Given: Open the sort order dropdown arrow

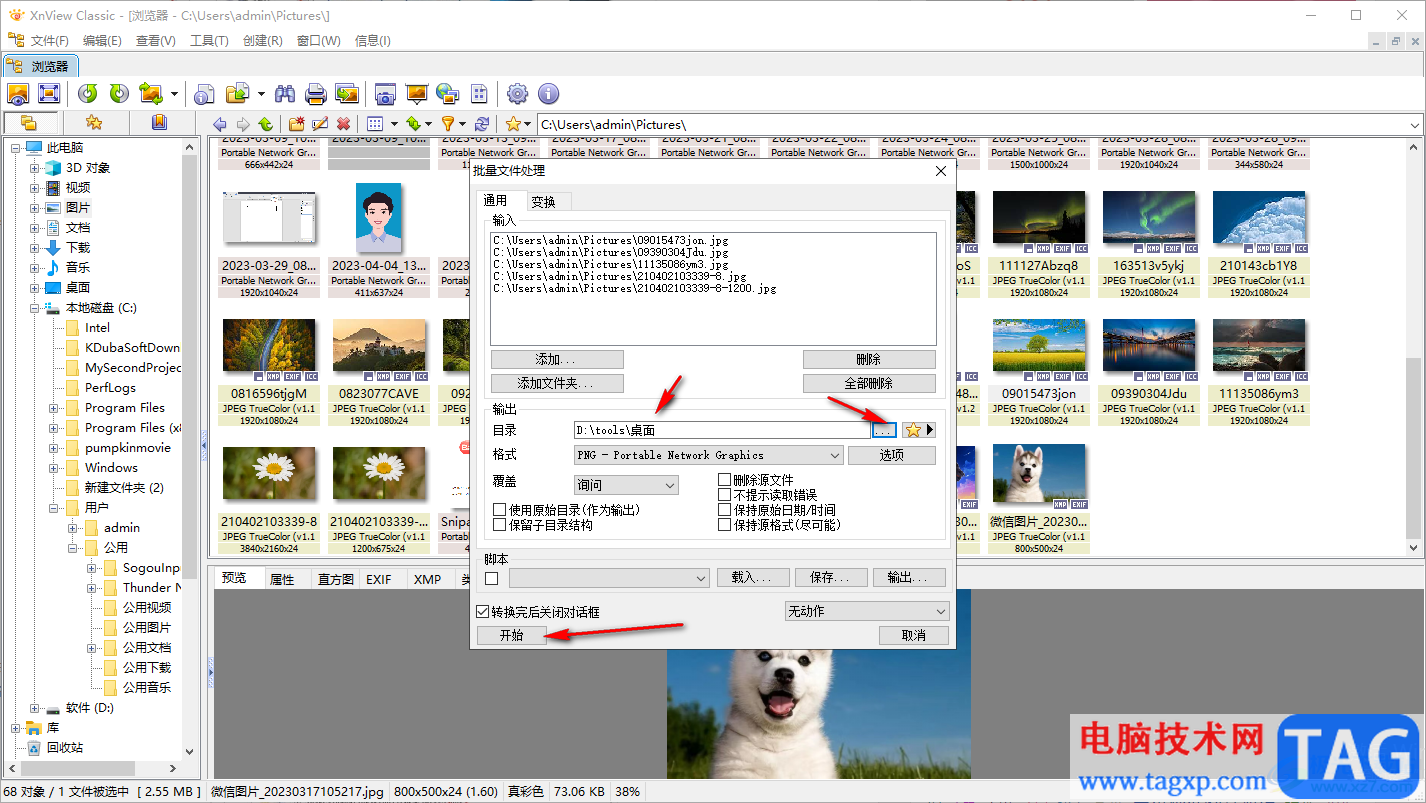Looking at the screenshot, I should (x=427, y=124).
